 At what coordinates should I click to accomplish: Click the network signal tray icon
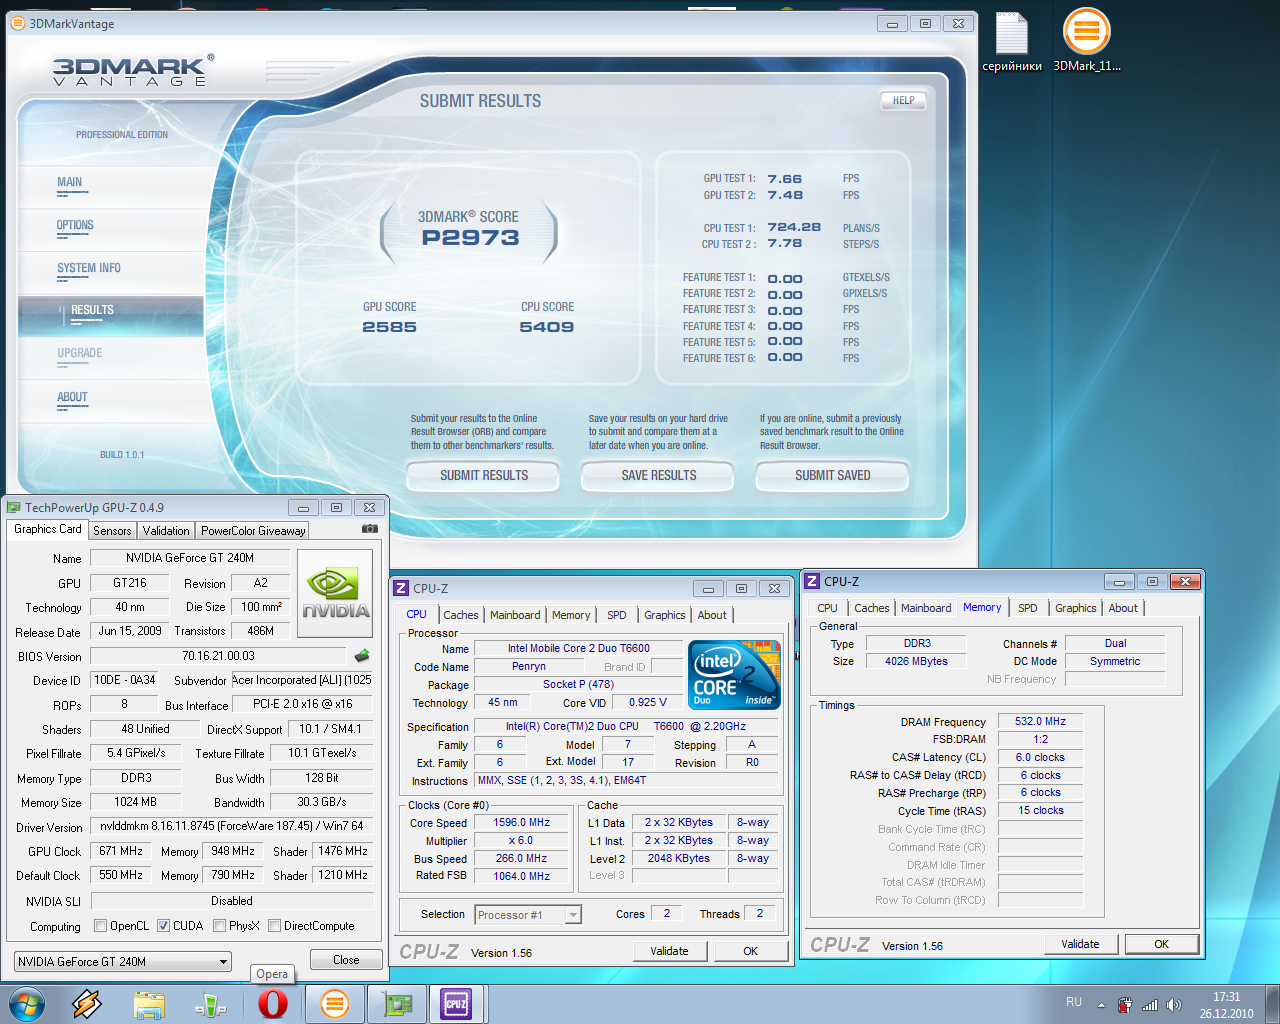[1149, 1005]
